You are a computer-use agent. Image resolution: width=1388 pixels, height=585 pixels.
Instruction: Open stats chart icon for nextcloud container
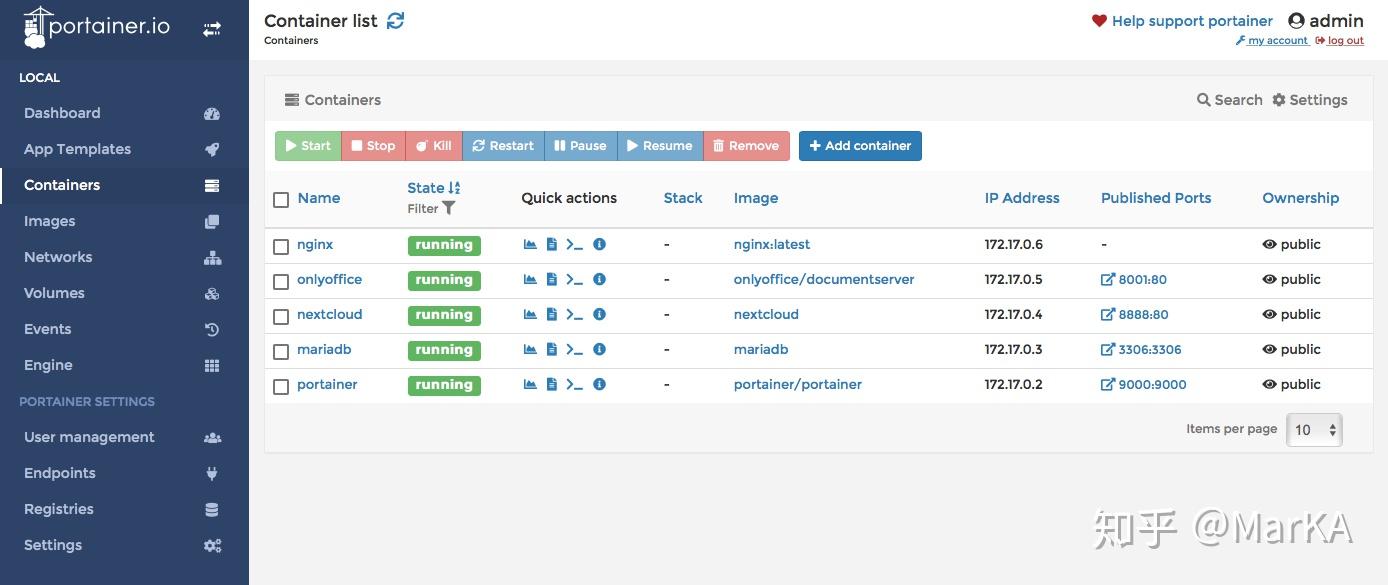(530, 314)
